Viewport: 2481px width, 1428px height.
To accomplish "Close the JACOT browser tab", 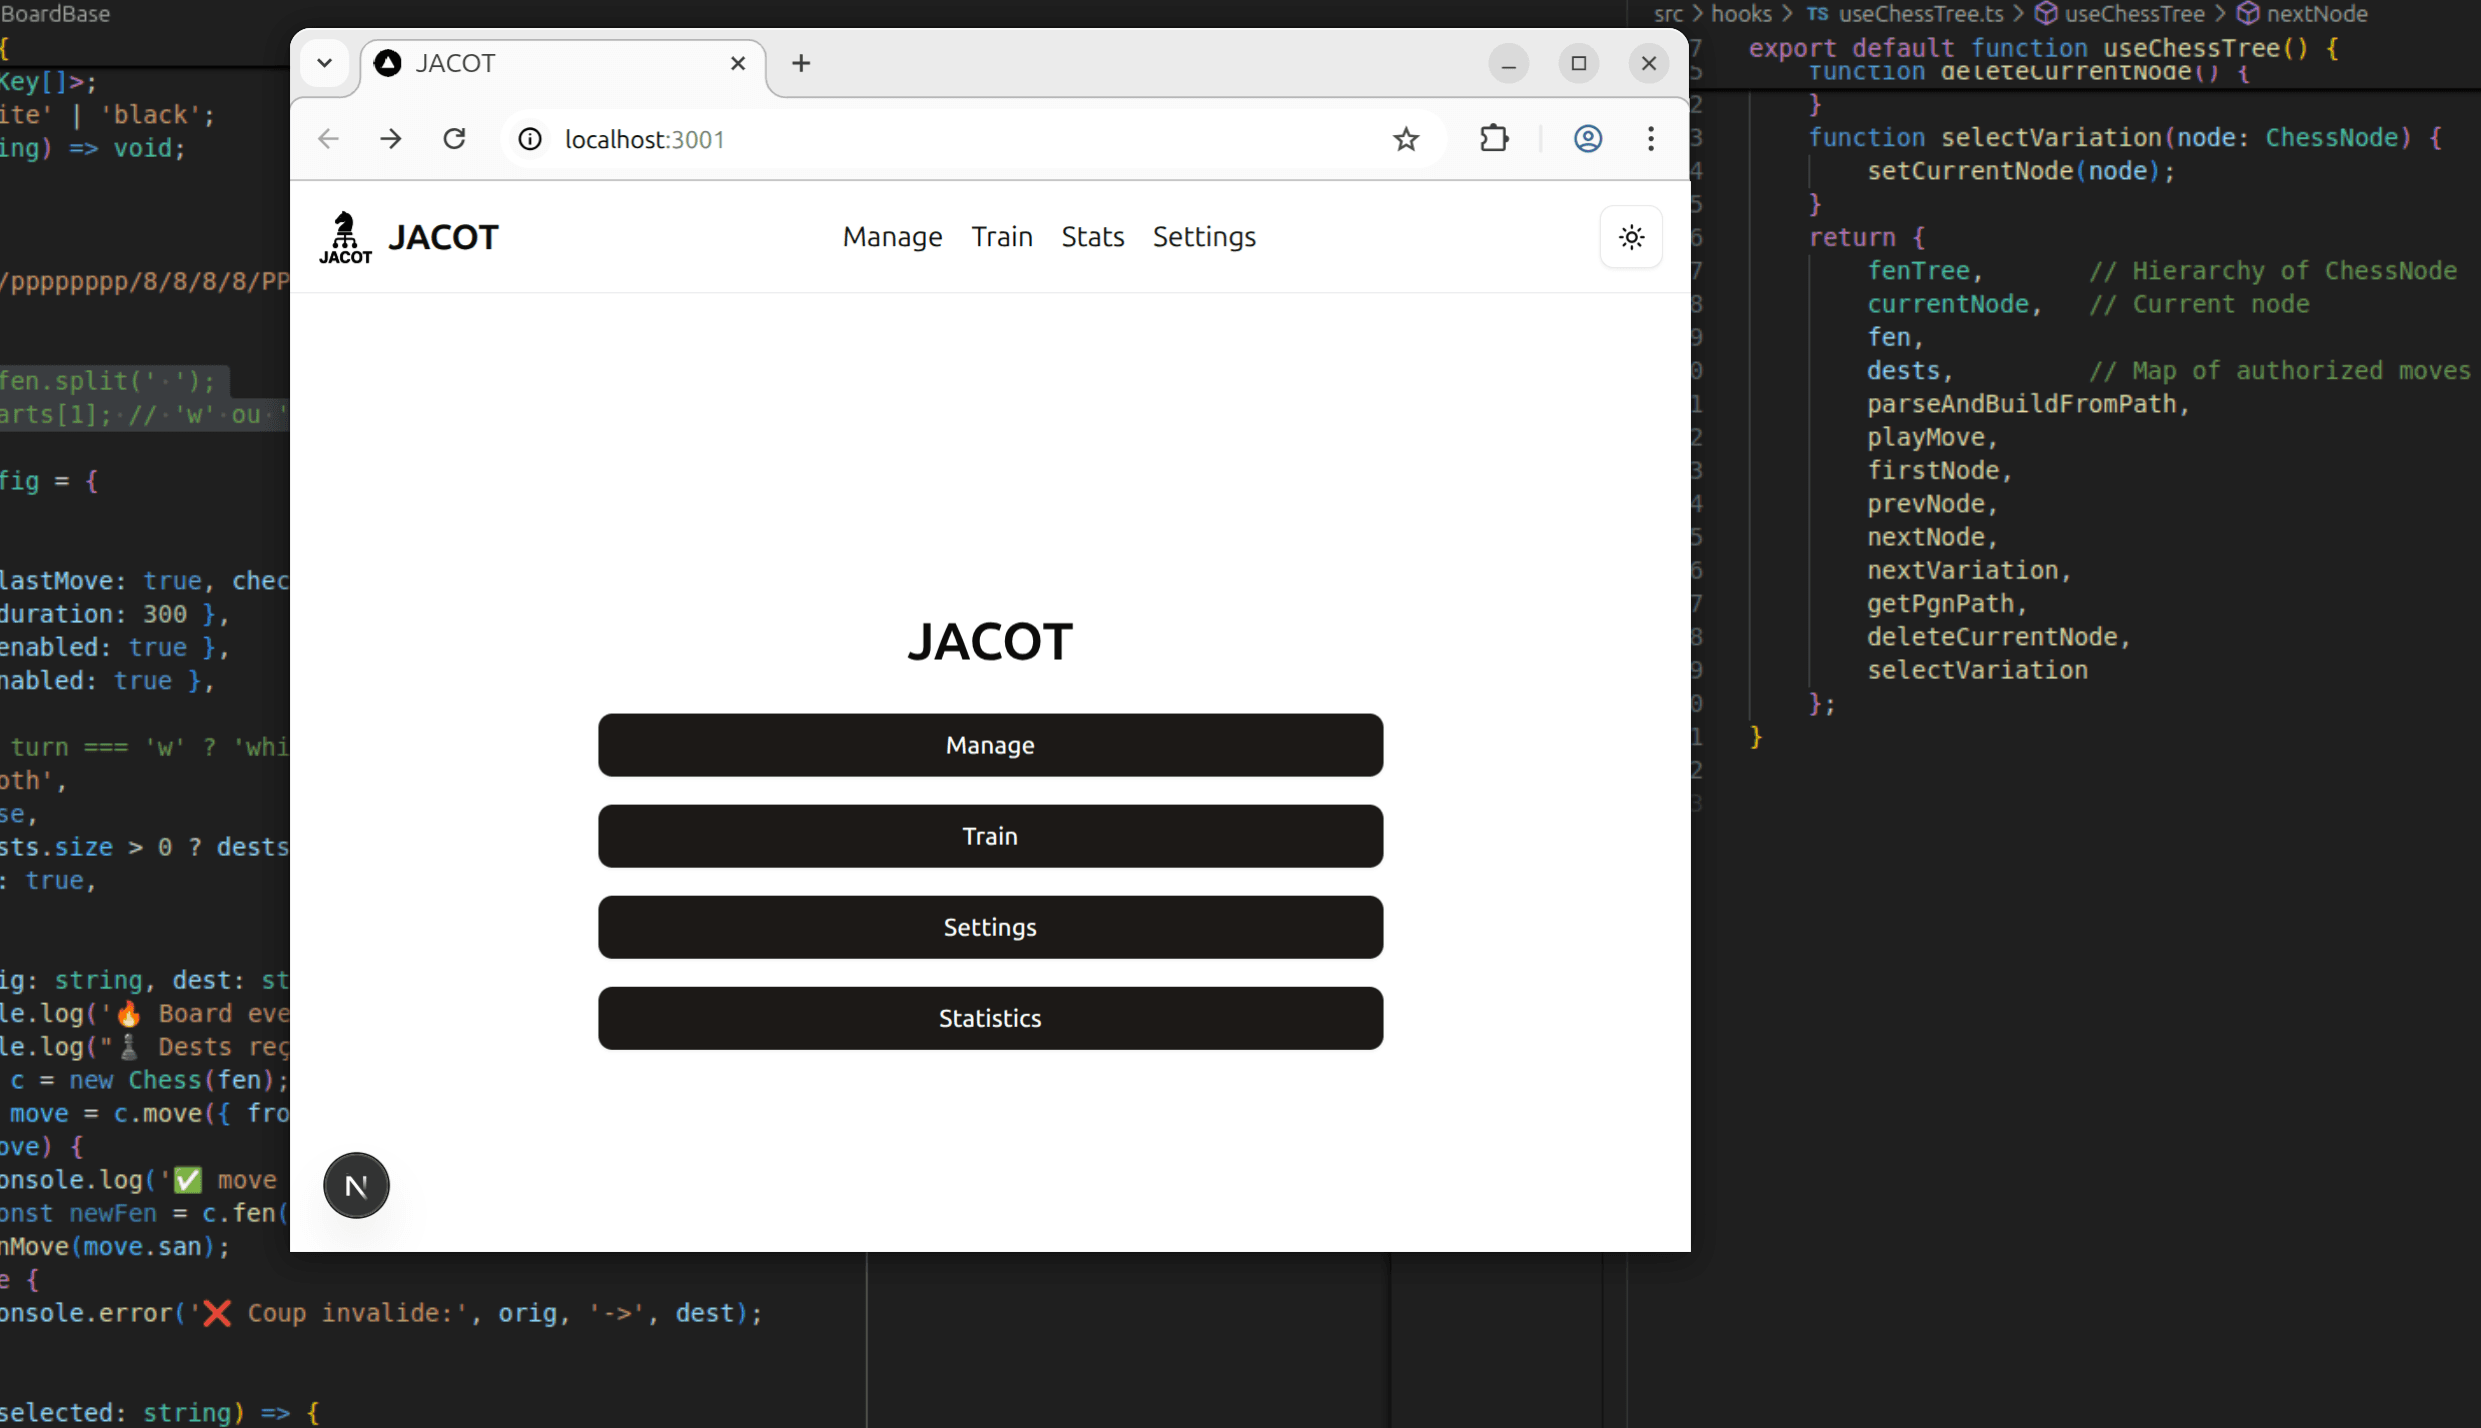I will pos(737,63).
